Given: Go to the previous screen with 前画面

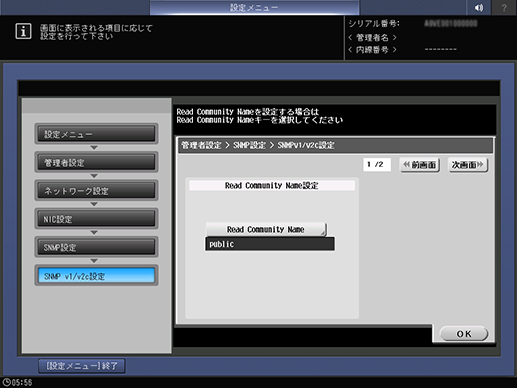Looking at the screenshot, I should [420, 165].
